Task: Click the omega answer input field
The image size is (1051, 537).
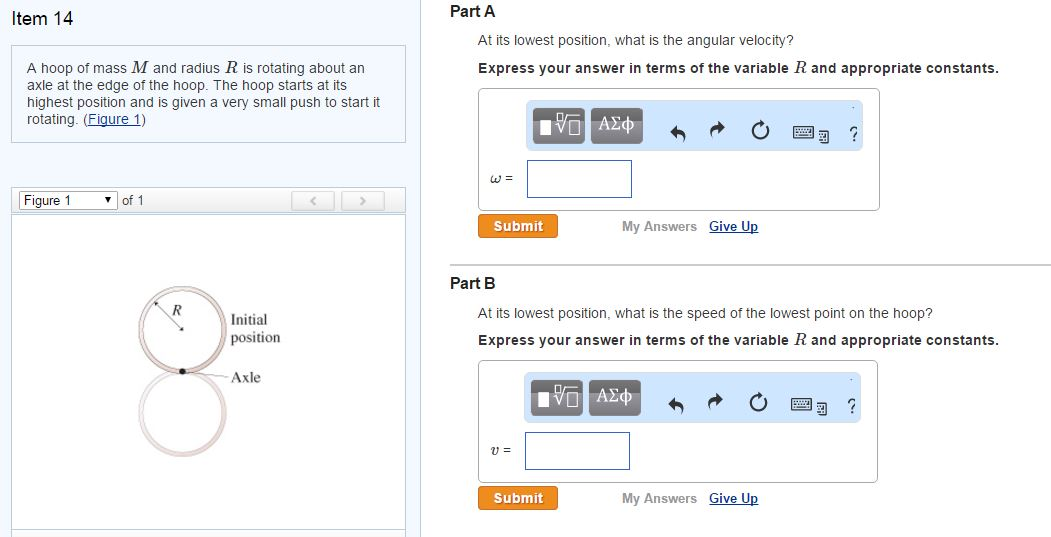Action: pos(579,179)
